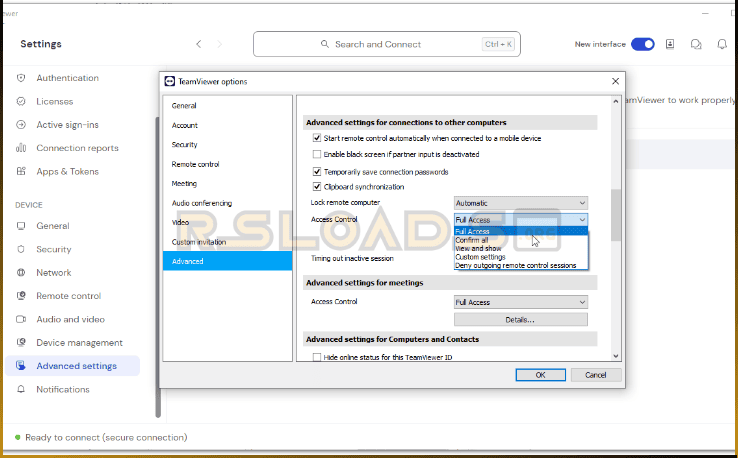Open the General options tab

click(x=227, y=106)
